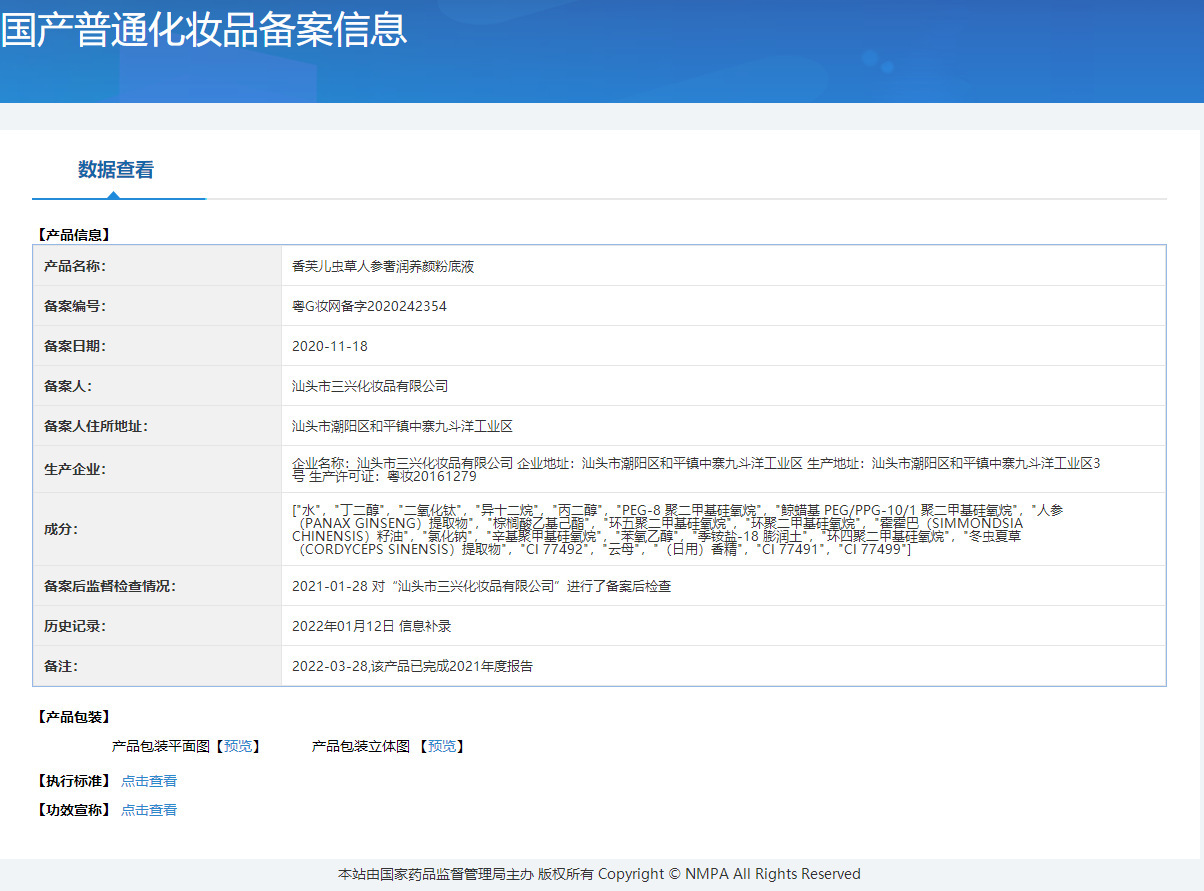The width and height of the screenshot is (1204, 891).
Task: Select filer name 汕头市三兴化妆品有限公司 in 备案人 row
Action: click(370, 386)
